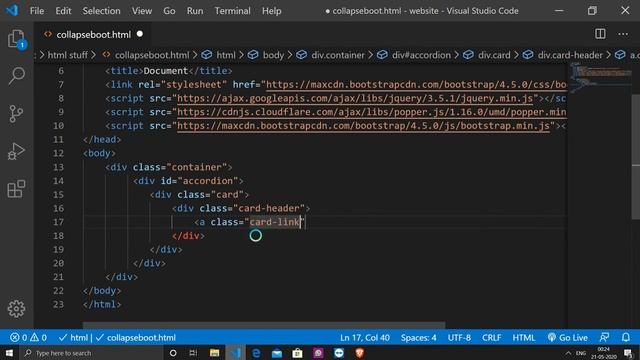640x360 pixels.
Task: Click the Windows Start button
Action: (9, 353)
